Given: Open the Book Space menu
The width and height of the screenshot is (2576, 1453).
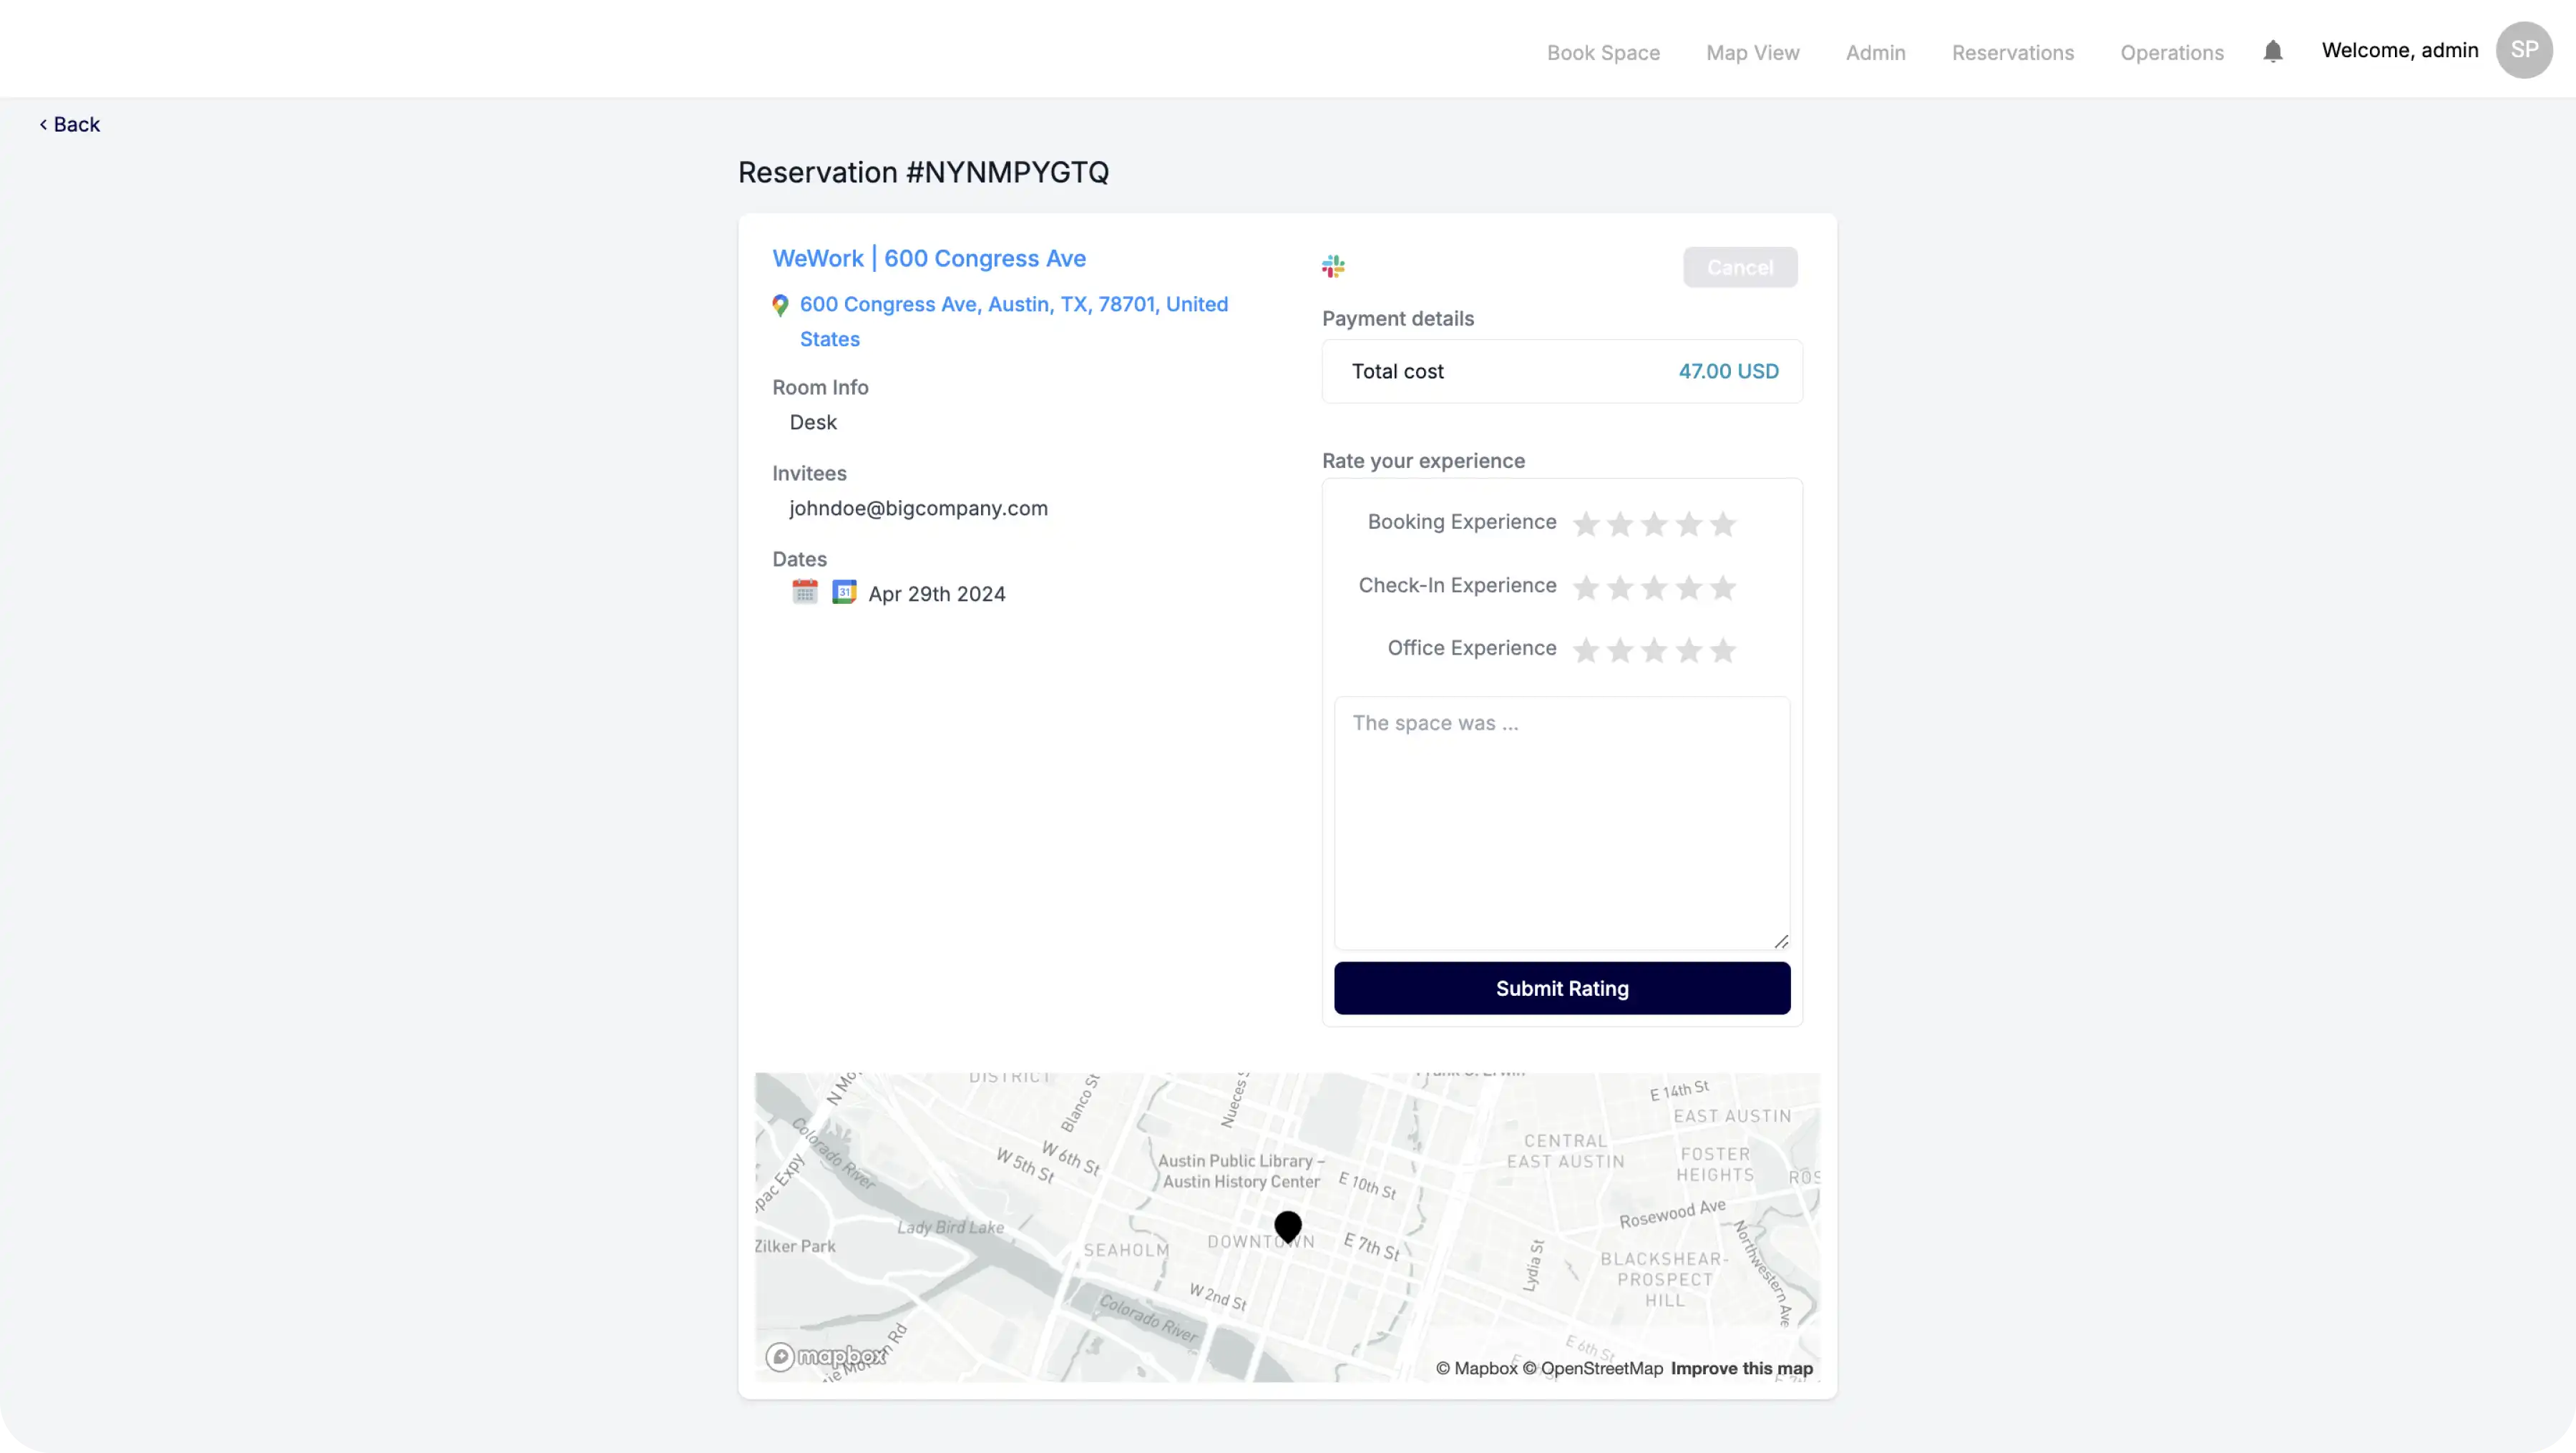Looking at the screenshot, I should (x=1603, y=52).
